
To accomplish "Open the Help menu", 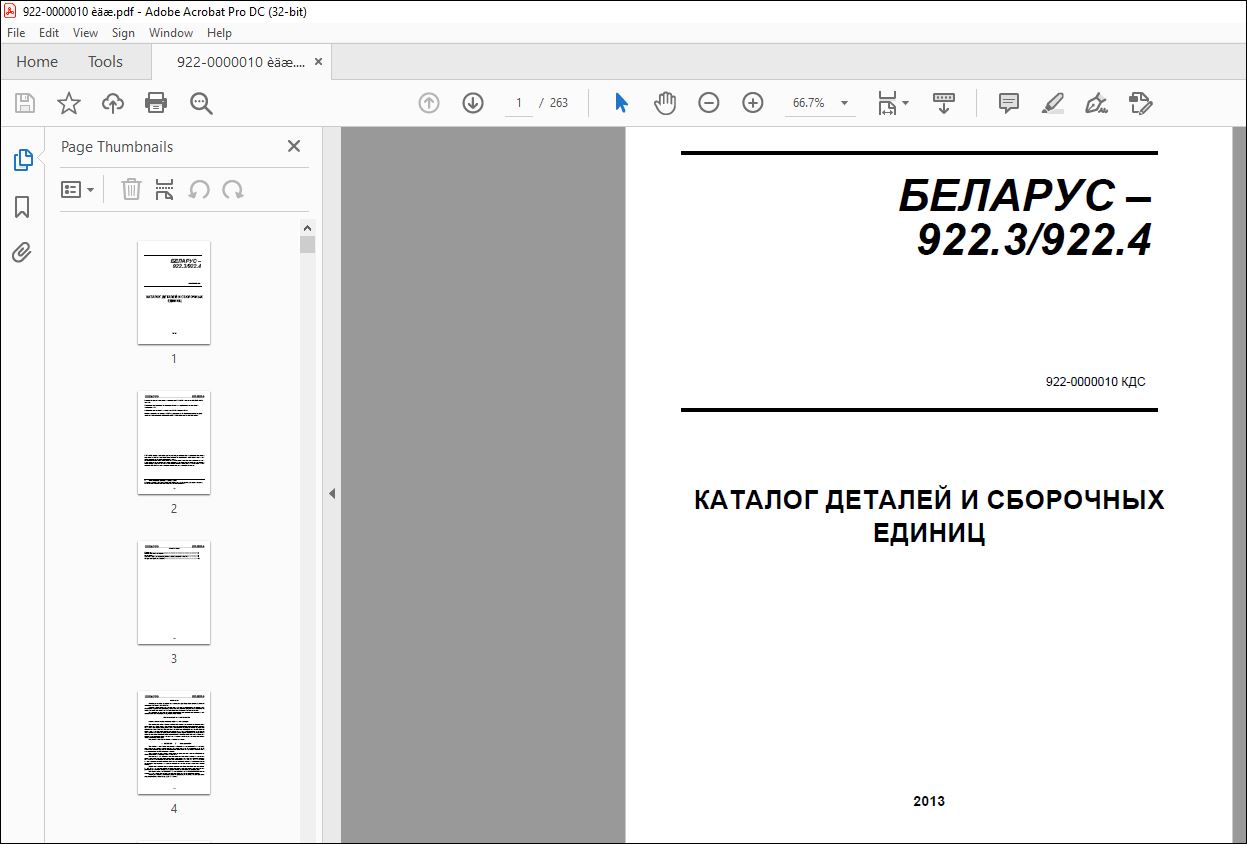I will coord(219,33).
